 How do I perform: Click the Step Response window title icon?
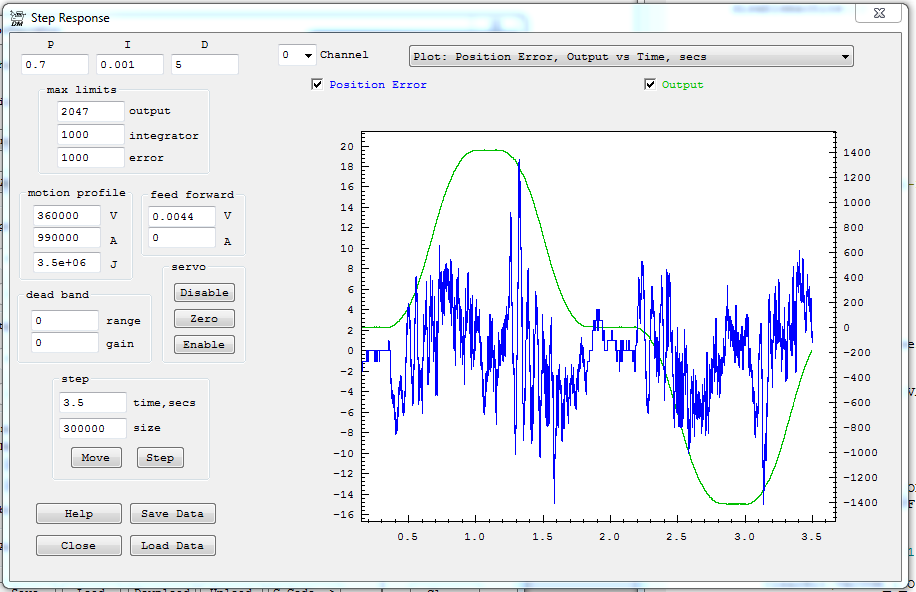18,17
